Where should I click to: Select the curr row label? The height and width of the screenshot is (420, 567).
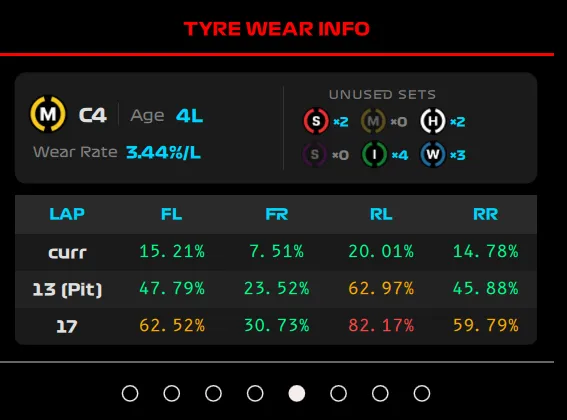click(x=67, y=253)
